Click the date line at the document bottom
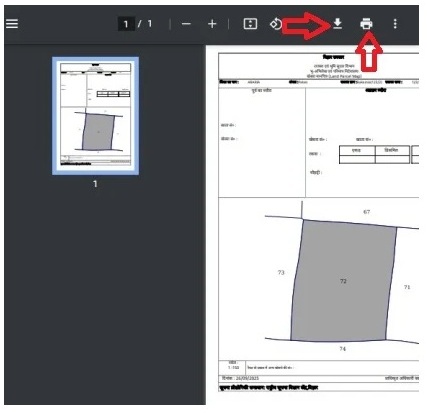 tap(240, 378)
